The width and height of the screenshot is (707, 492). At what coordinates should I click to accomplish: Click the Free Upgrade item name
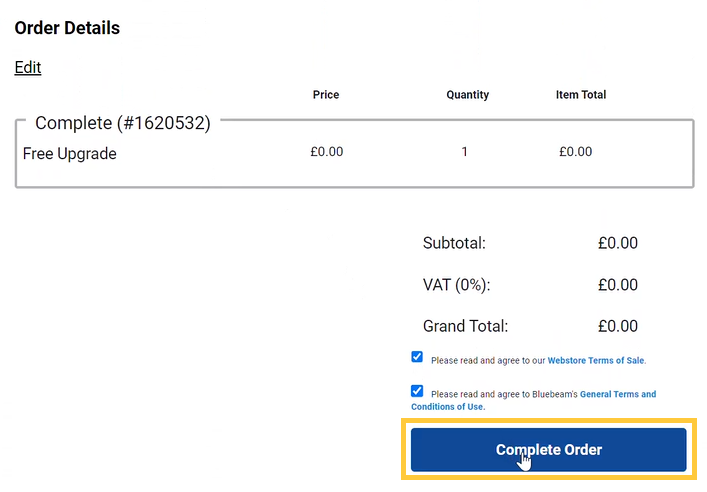pyautogui.click(x=70, y=154)
